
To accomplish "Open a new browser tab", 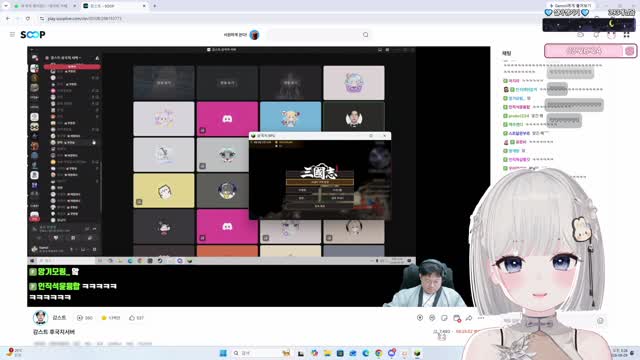I will tap(155, 6).
